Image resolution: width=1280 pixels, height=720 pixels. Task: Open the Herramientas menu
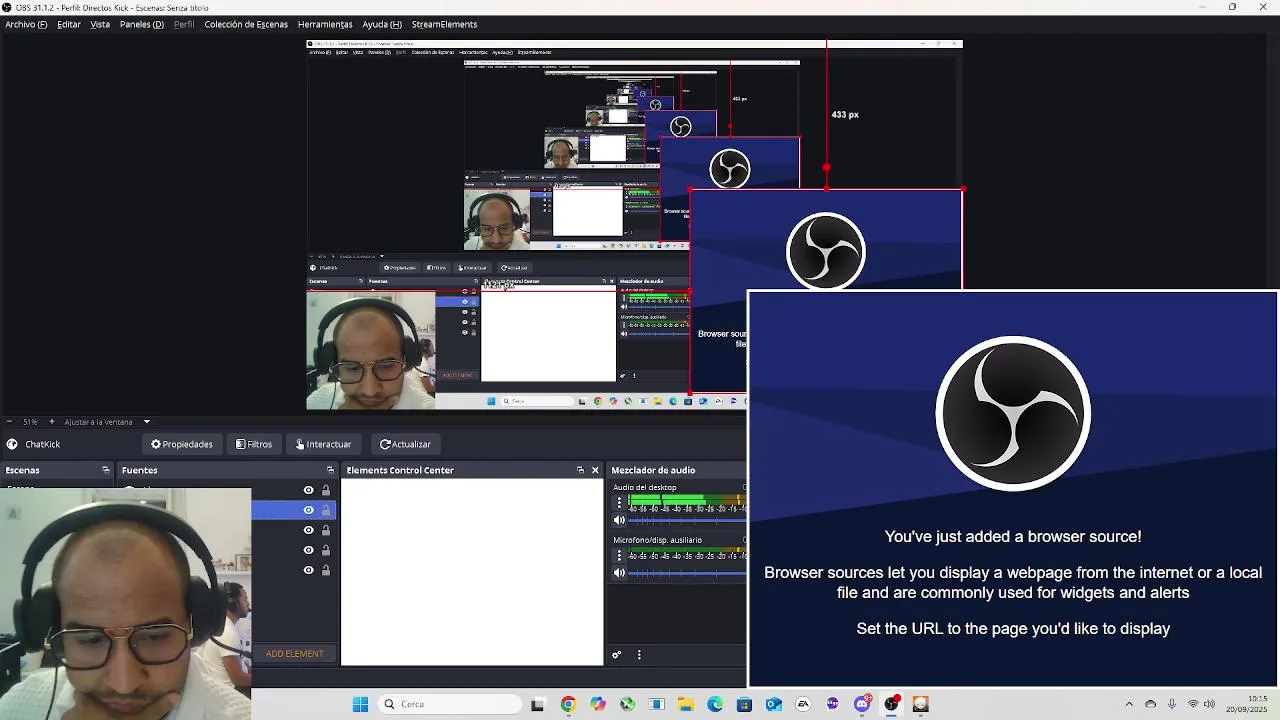(x=325, y=24)
